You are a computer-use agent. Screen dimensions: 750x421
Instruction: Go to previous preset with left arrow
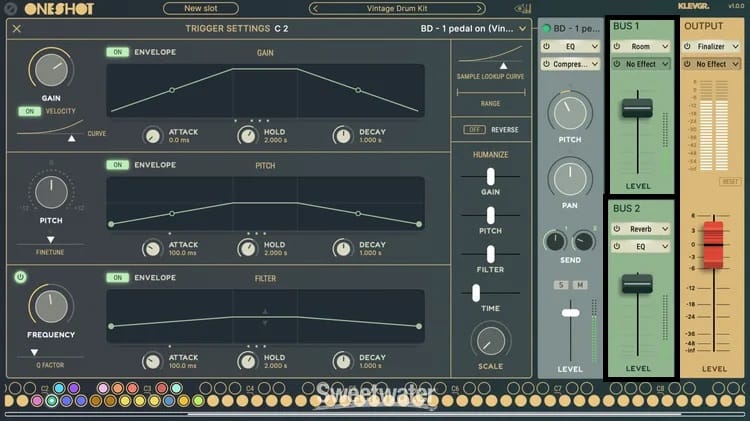(x=315, y=8)
